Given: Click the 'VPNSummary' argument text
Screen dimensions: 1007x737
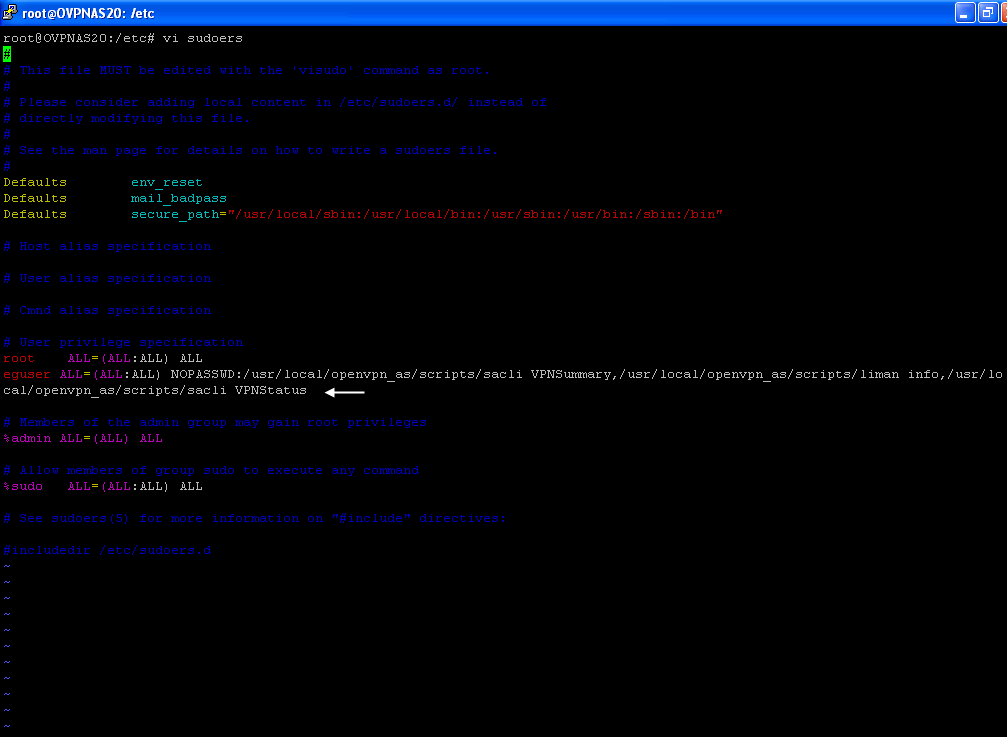Looking at the screenshot, I should 571,374.
